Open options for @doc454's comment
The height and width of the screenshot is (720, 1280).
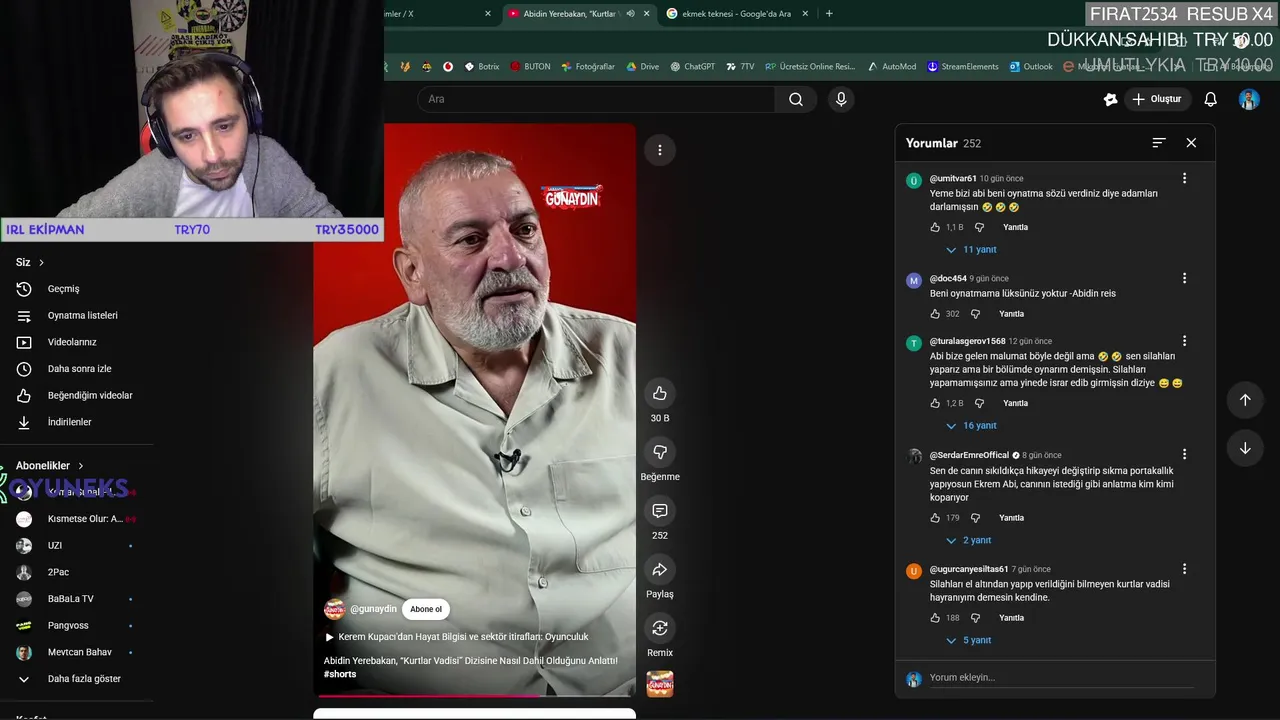[1184, 278]
